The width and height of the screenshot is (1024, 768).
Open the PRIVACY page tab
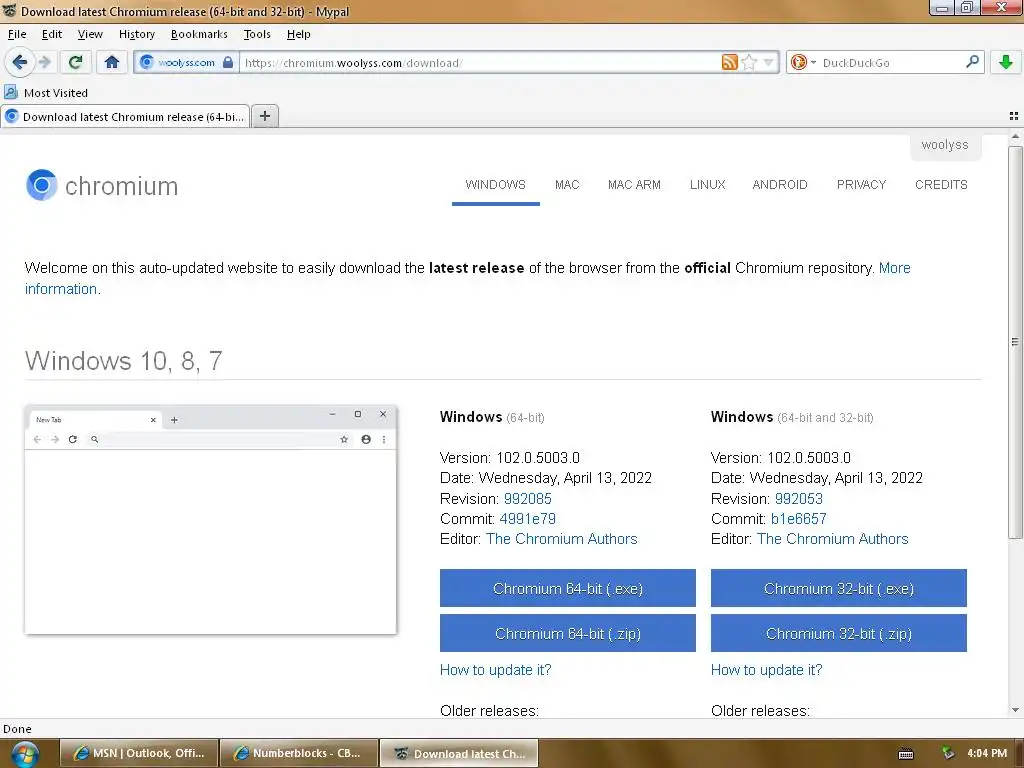point(861,185)
